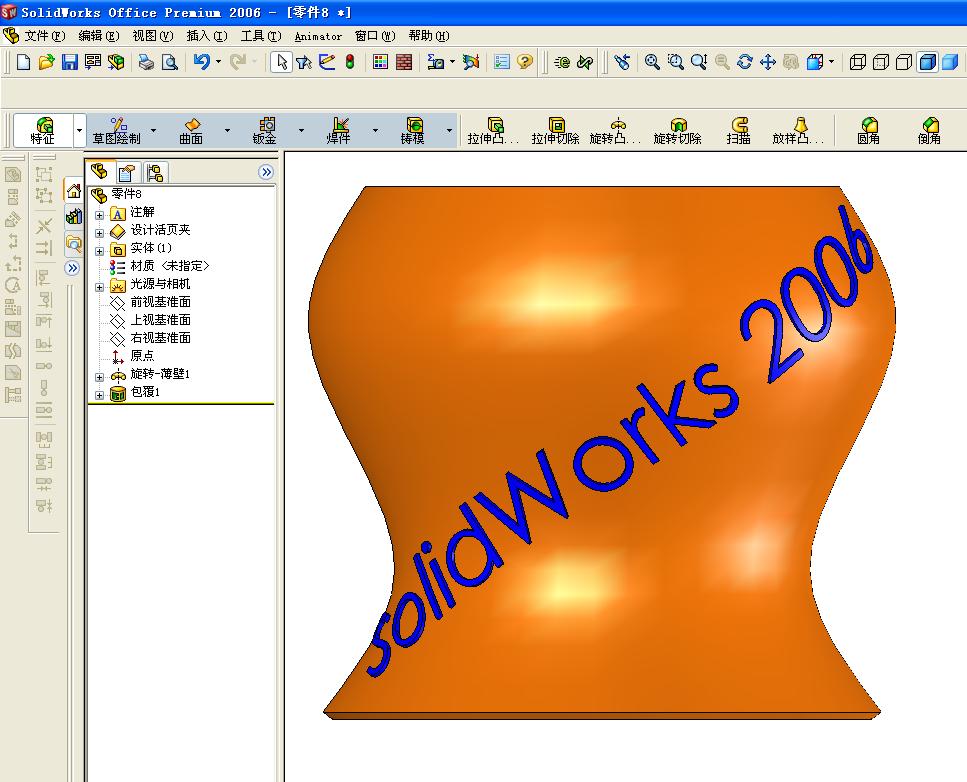The width and height of the screenshot is (967, 782).
Task: Switch to Shaded display mode
Action: click(x=950, y=62)
